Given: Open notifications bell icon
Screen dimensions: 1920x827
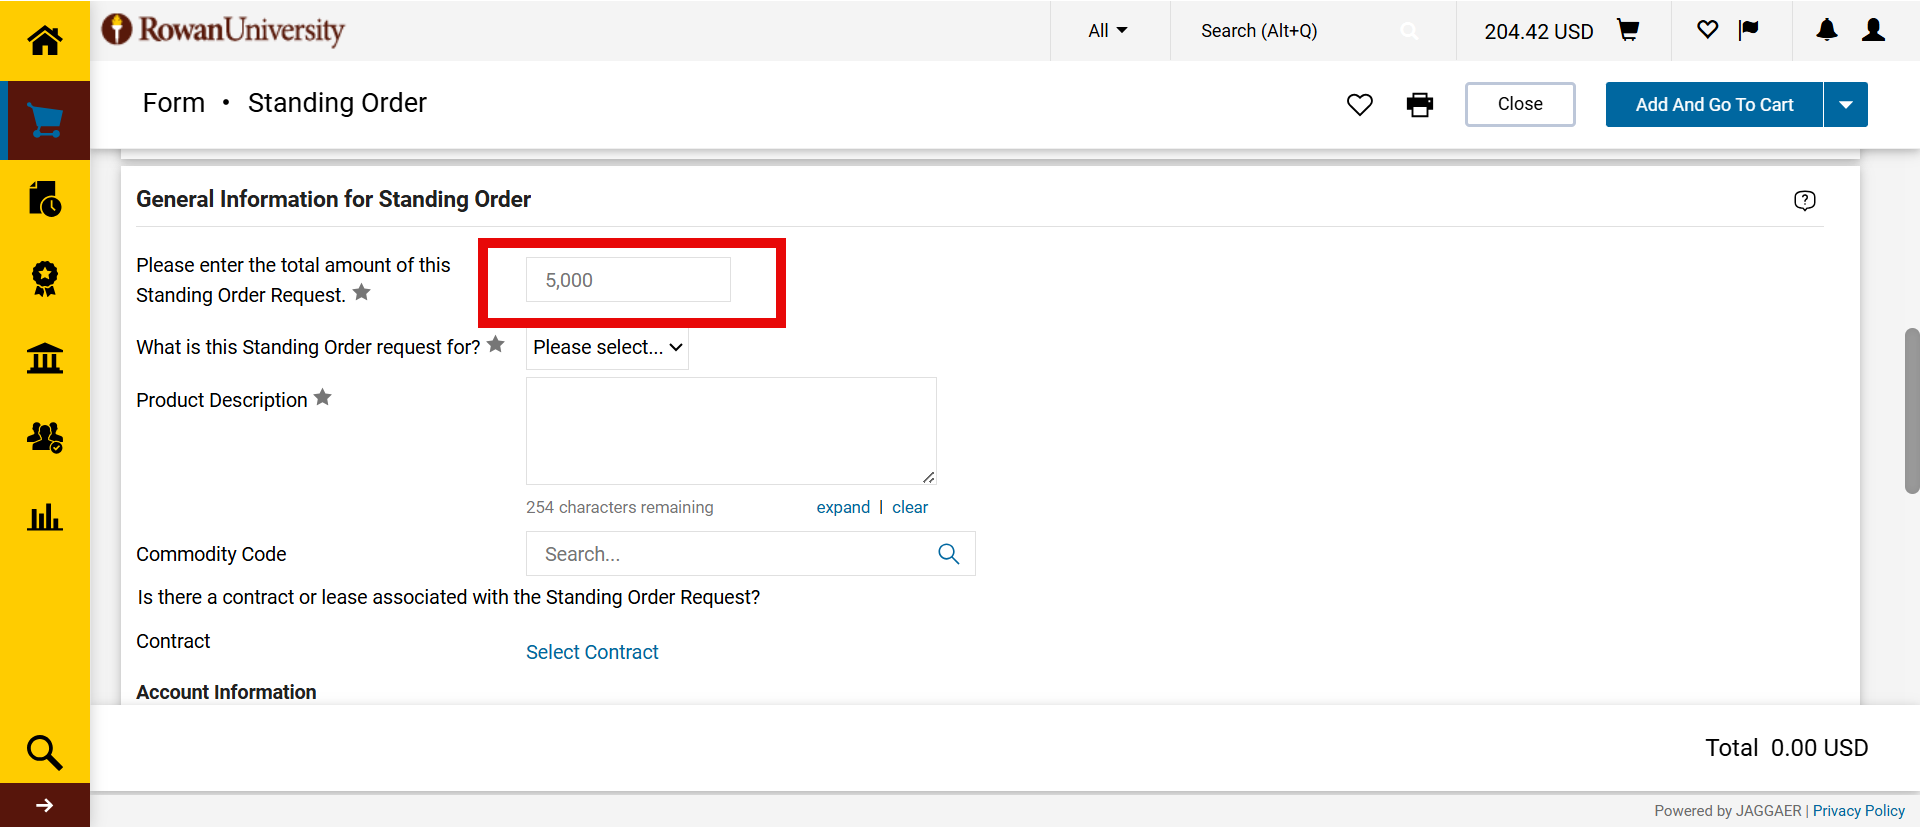Looking at the screenshot, I should tap(1826, 31).
